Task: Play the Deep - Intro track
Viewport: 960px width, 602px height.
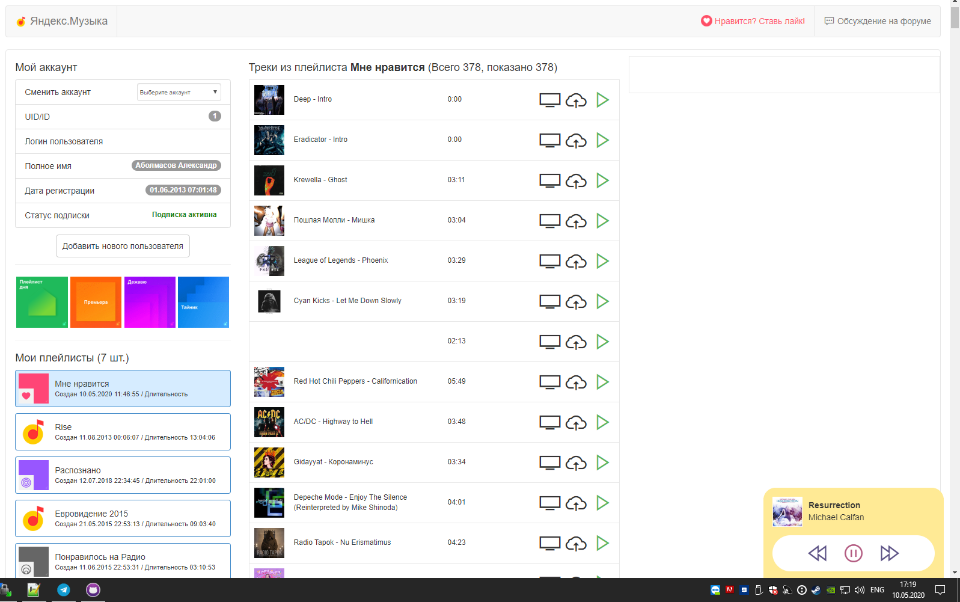Action: point(602,100)
